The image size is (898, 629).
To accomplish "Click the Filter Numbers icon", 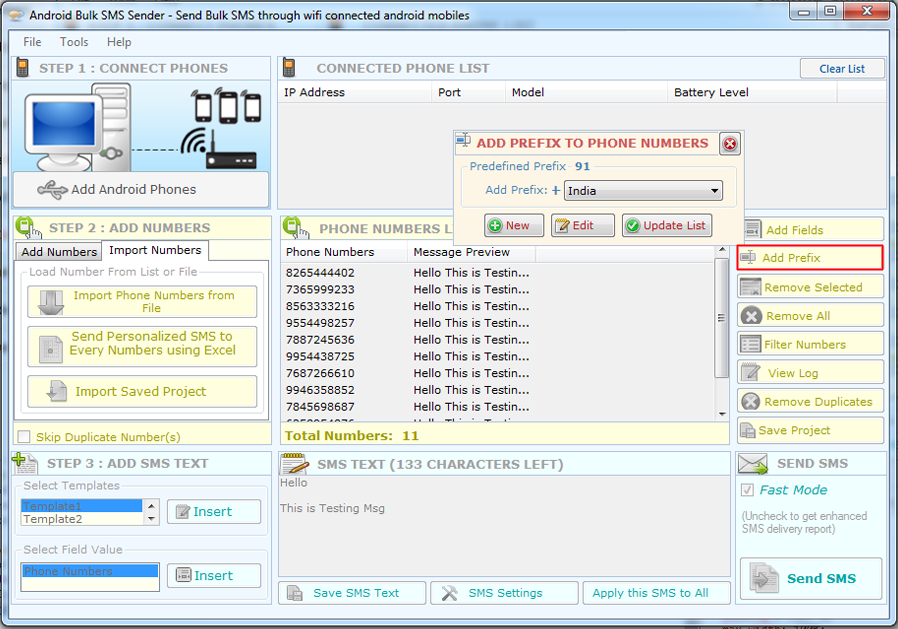I will 751,344.
